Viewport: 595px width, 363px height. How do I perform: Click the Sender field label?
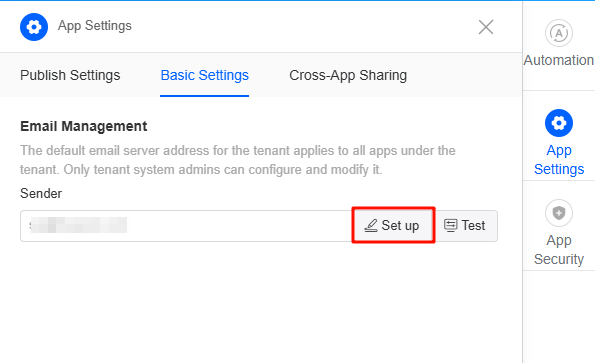pyautogui.click(x=41, y=193)
